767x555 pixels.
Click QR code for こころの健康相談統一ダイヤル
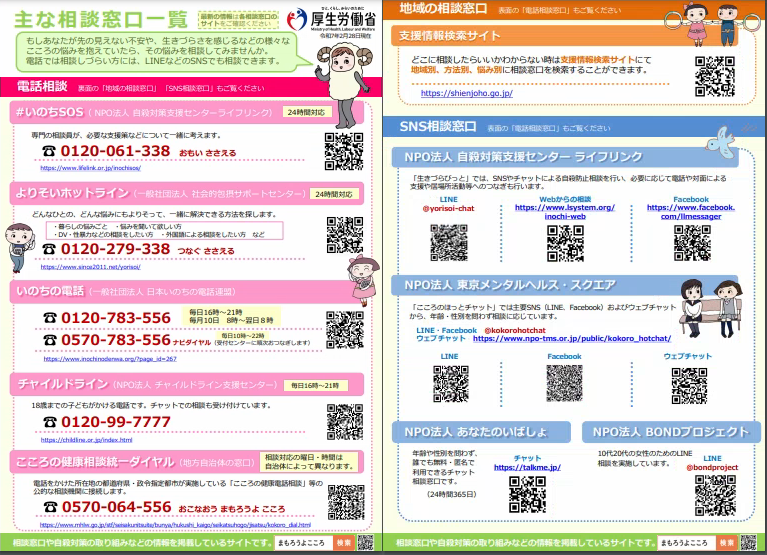(346, 502)
